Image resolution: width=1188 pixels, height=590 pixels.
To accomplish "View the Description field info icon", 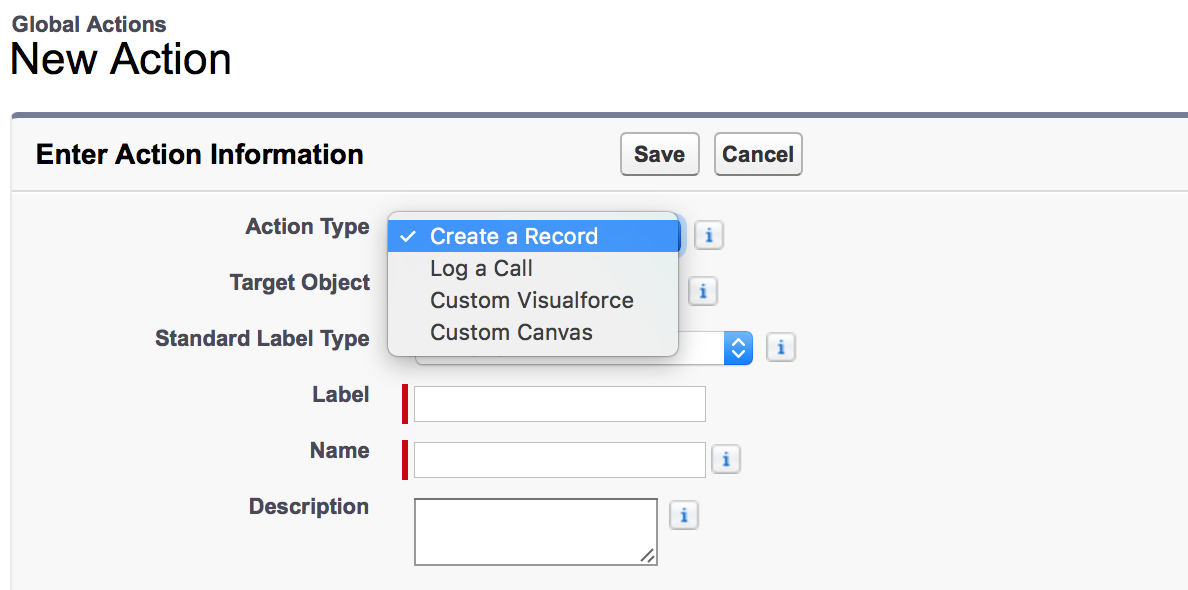I will coord(683,515).
